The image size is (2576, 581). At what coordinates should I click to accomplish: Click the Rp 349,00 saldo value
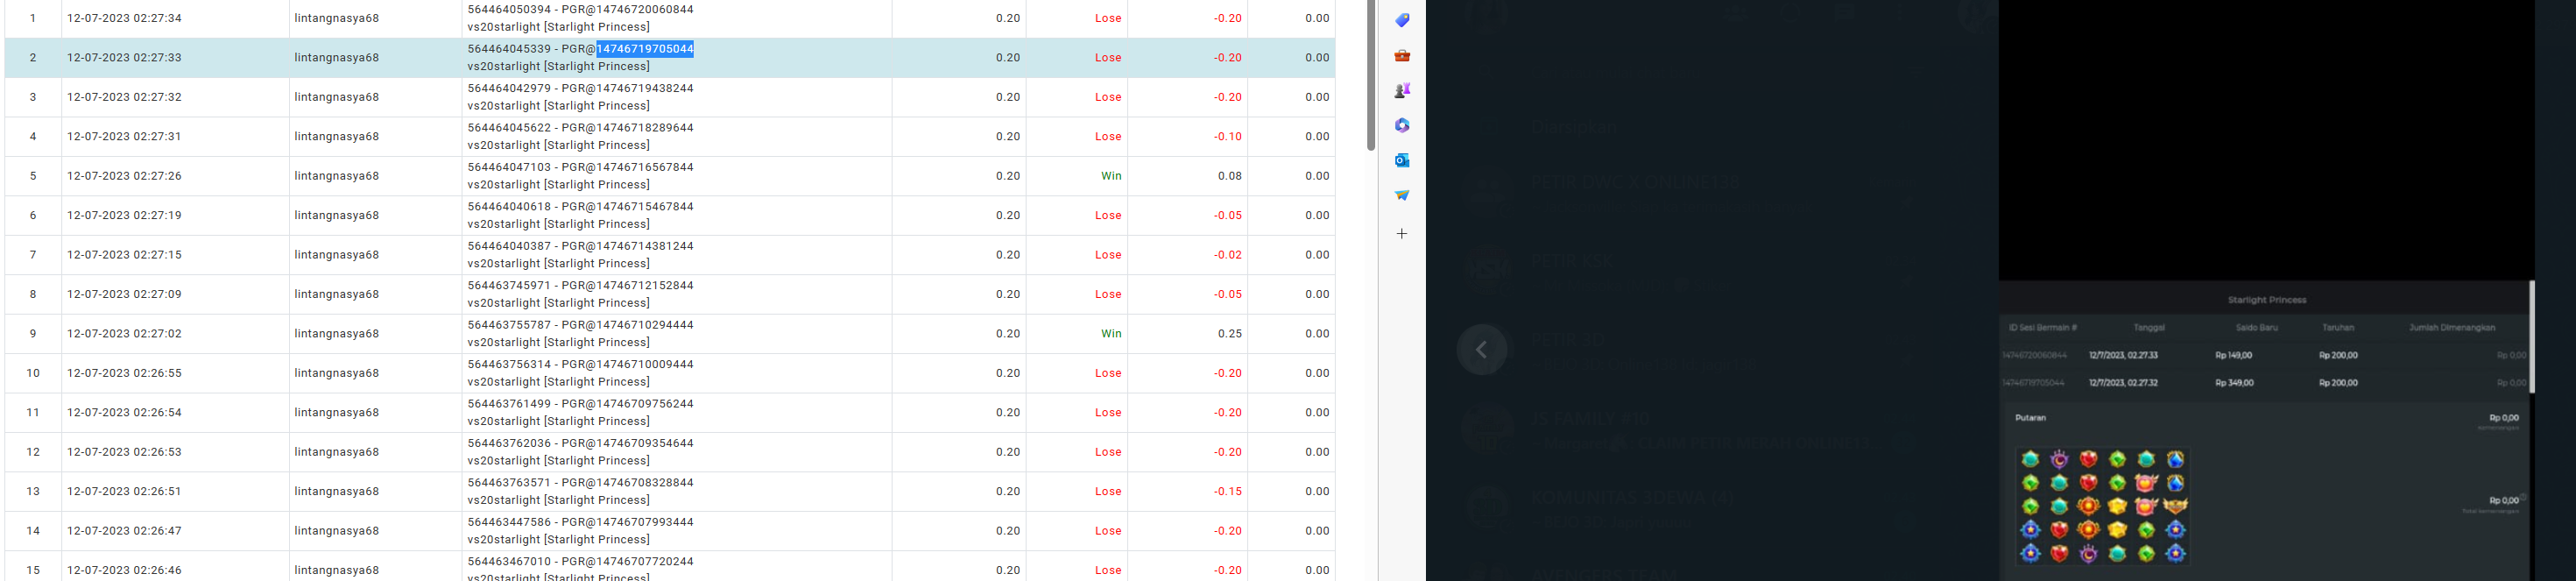click(x=2234, y=383)
